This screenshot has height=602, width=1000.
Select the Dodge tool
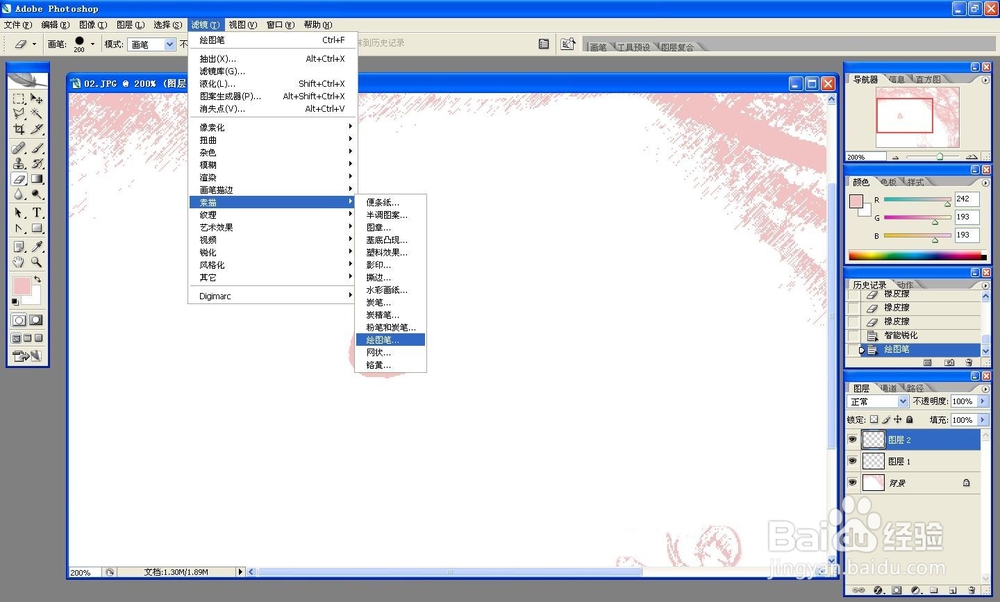[36, 195]
